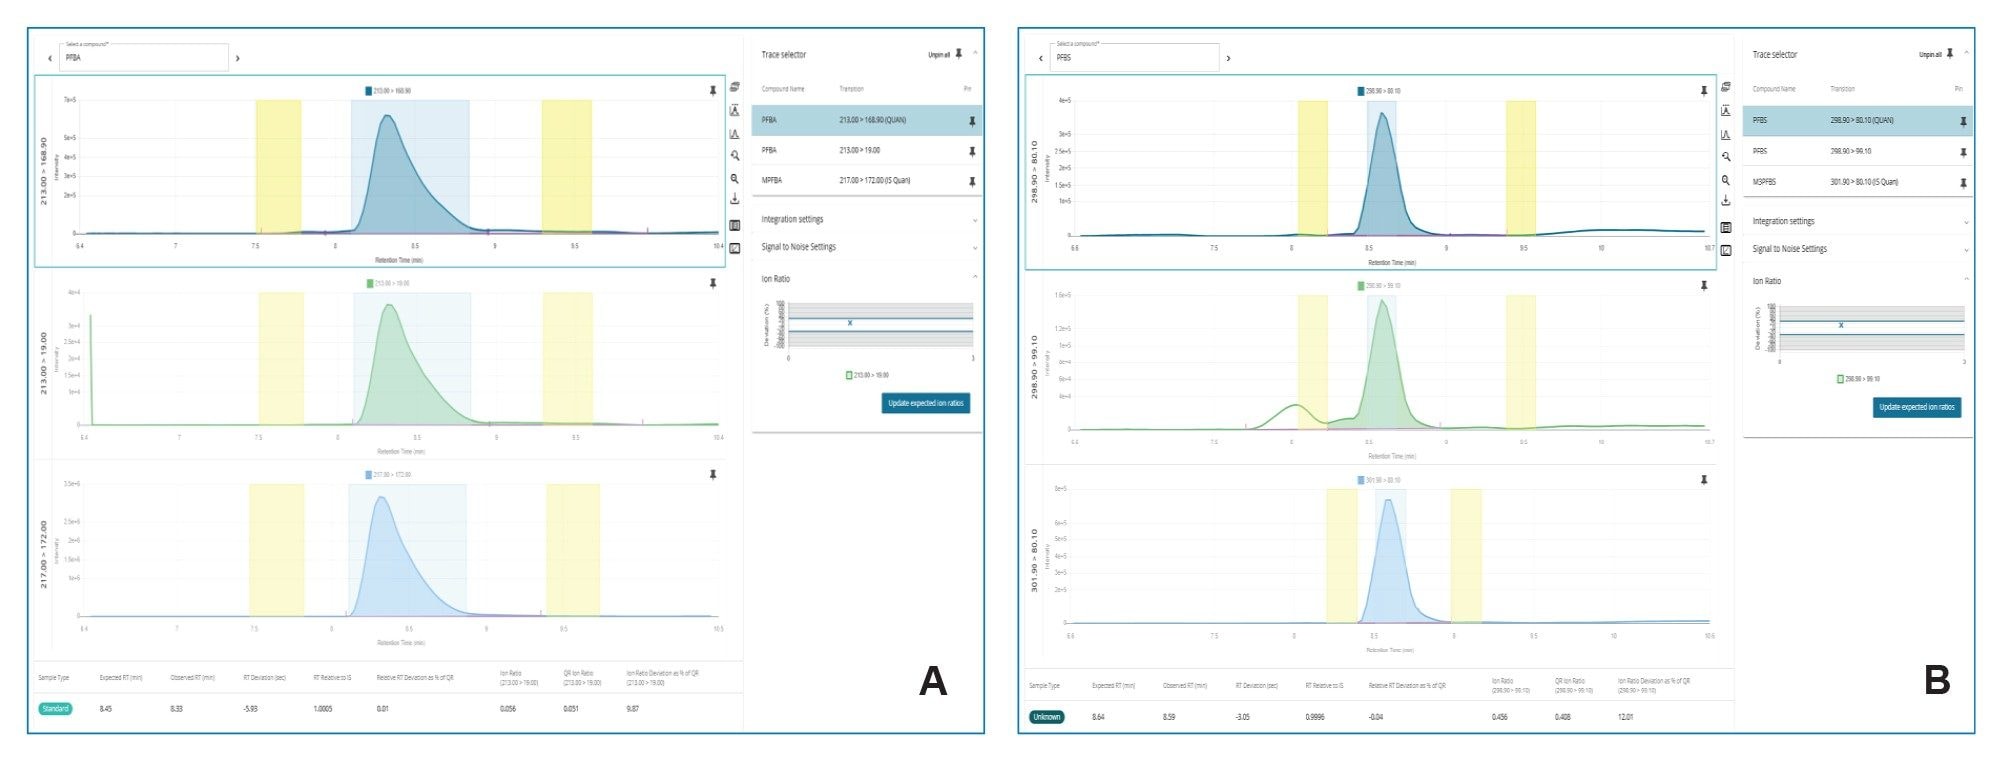Open the table view icon in PFBA panel toolbar
Image resolution: width=2000 pixels, height=771 pixels.
coord(735,225)
